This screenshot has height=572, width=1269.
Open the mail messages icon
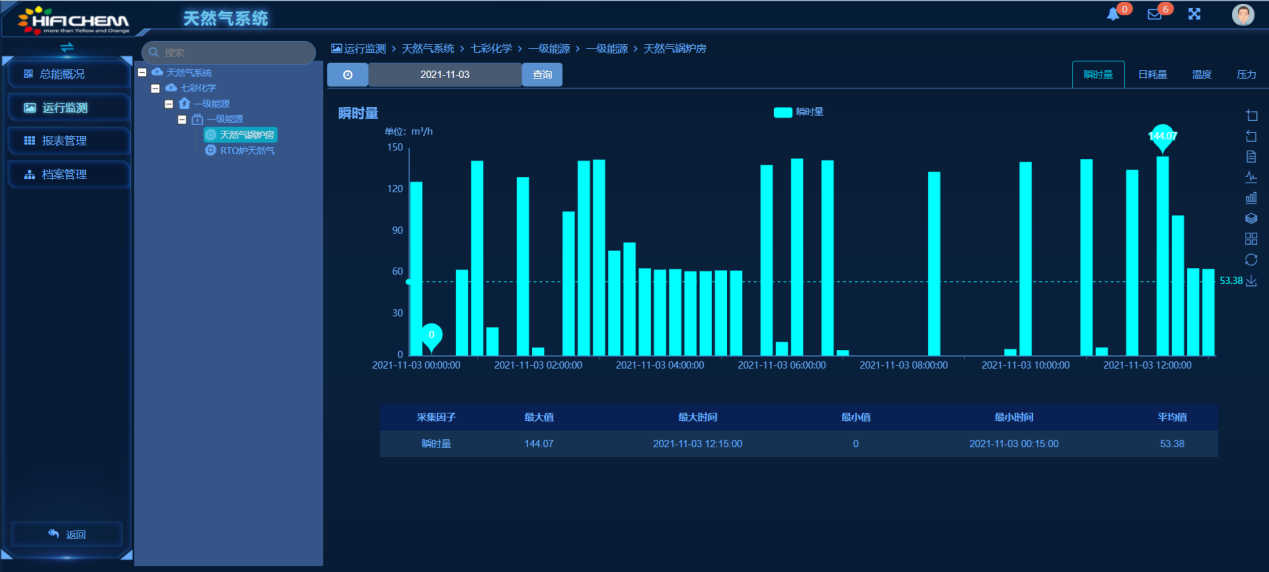tap(1154, 14)
